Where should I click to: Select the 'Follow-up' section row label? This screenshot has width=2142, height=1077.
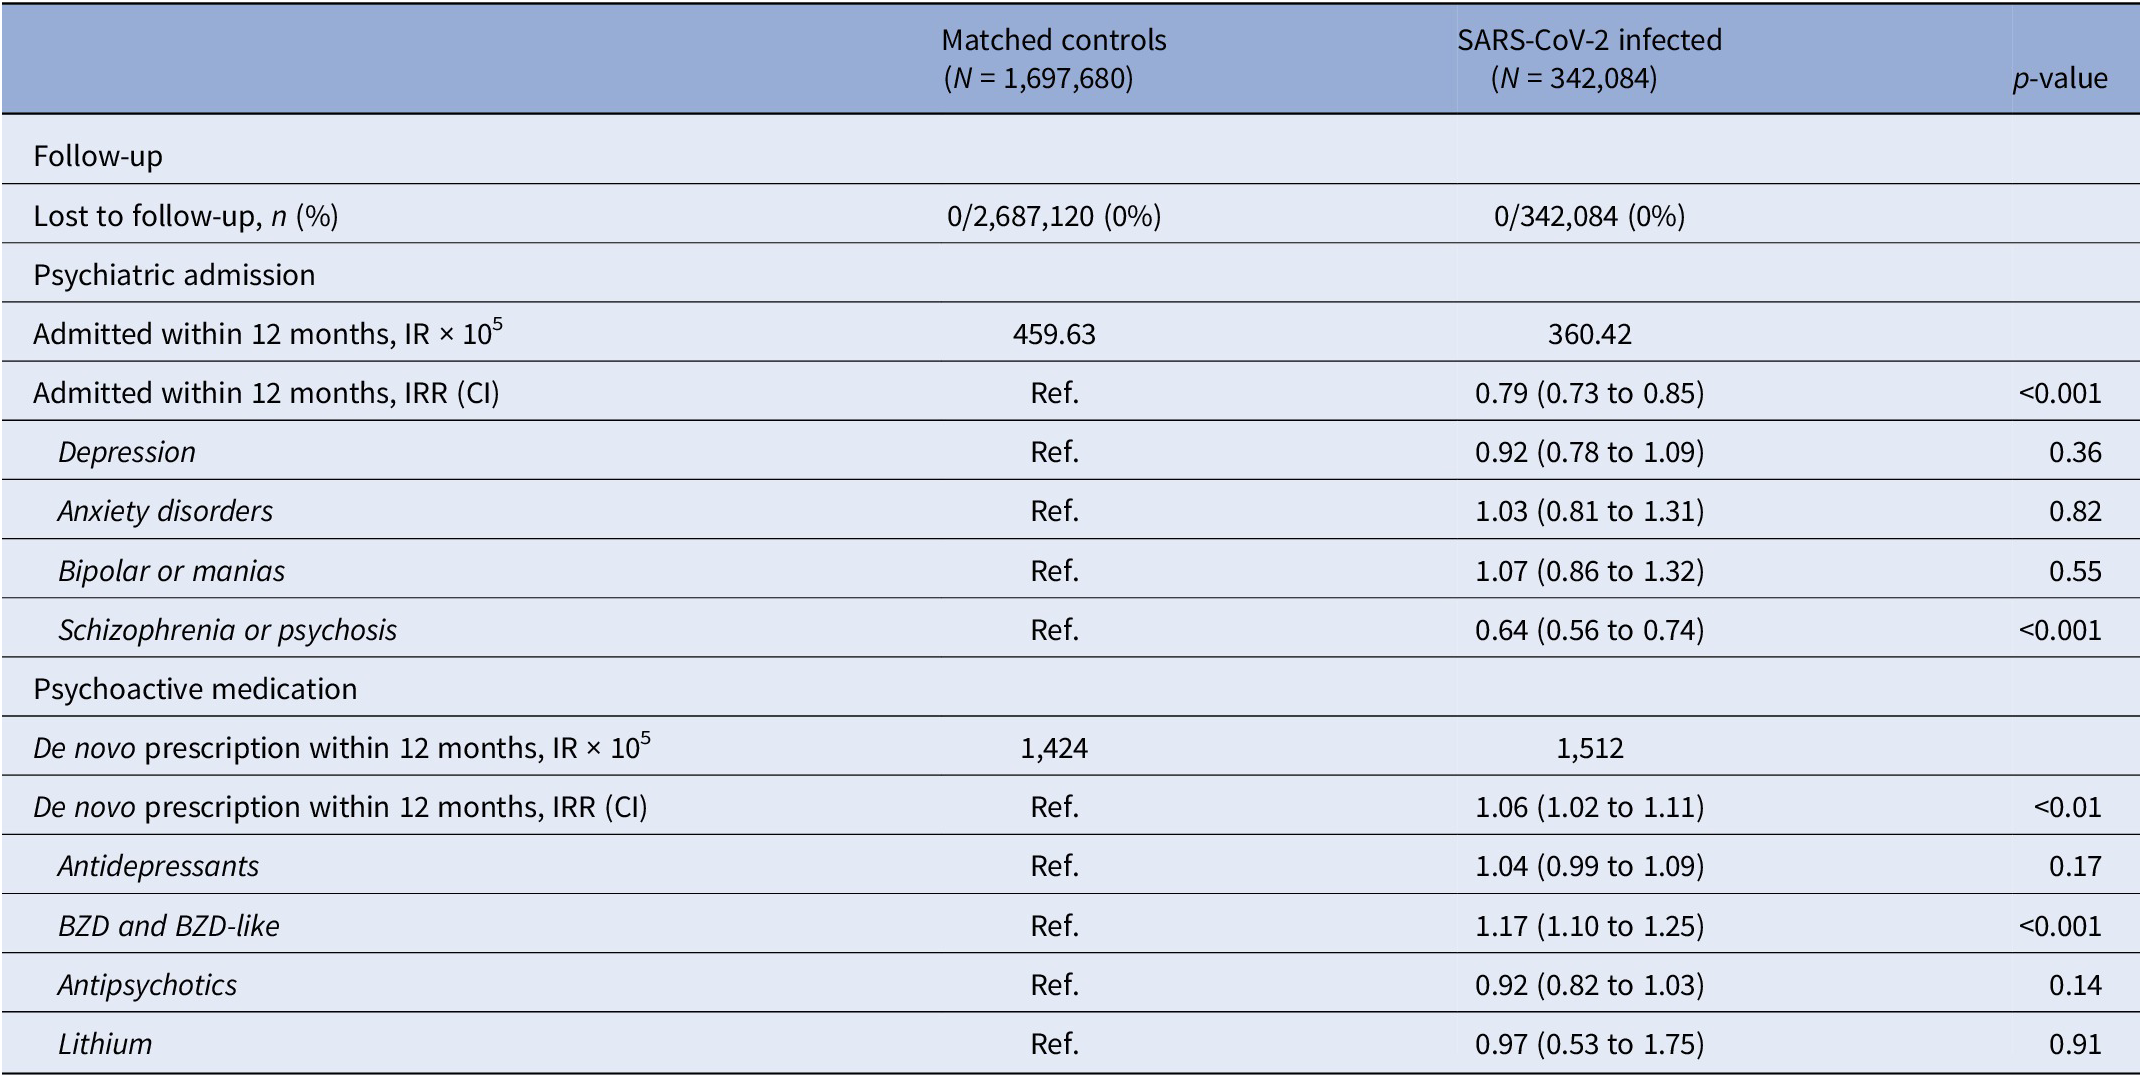tap(98, 156)
